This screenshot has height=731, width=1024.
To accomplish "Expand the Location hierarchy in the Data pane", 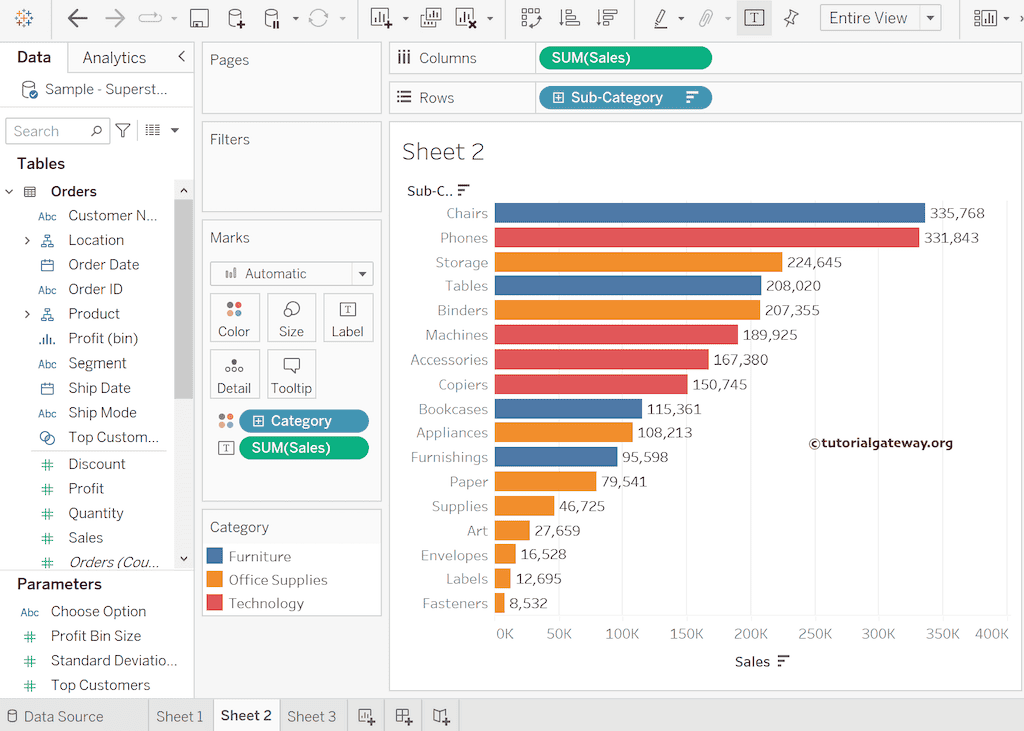I will click(x=27, y=240).
